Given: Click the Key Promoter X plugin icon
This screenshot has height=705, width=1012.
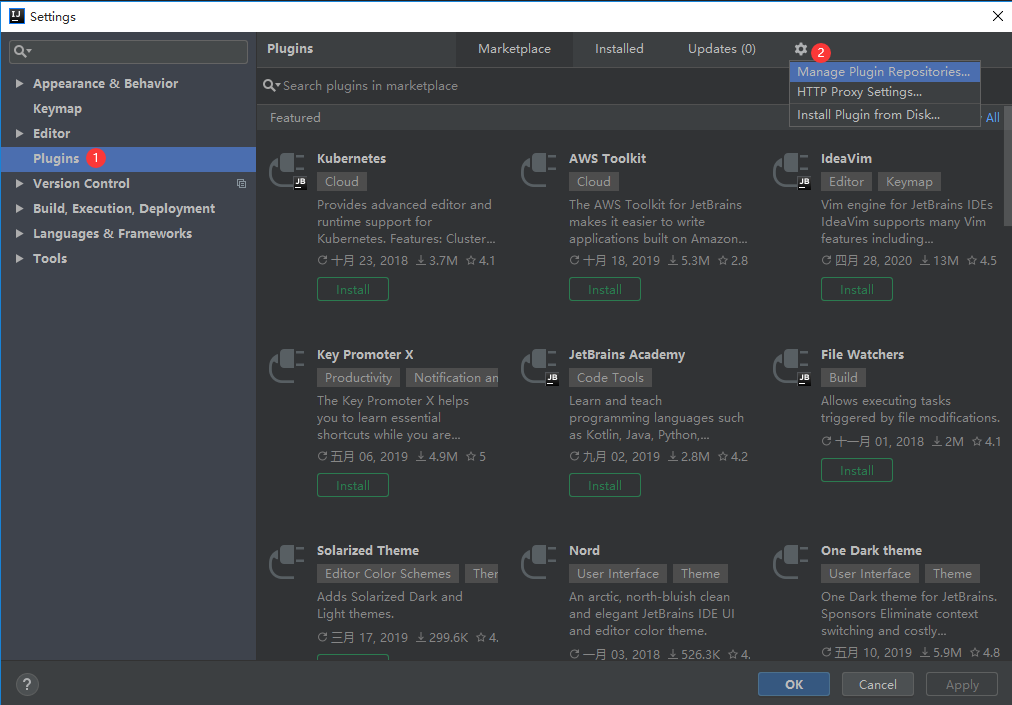Looking at the screenshot, I should point(287,366).
